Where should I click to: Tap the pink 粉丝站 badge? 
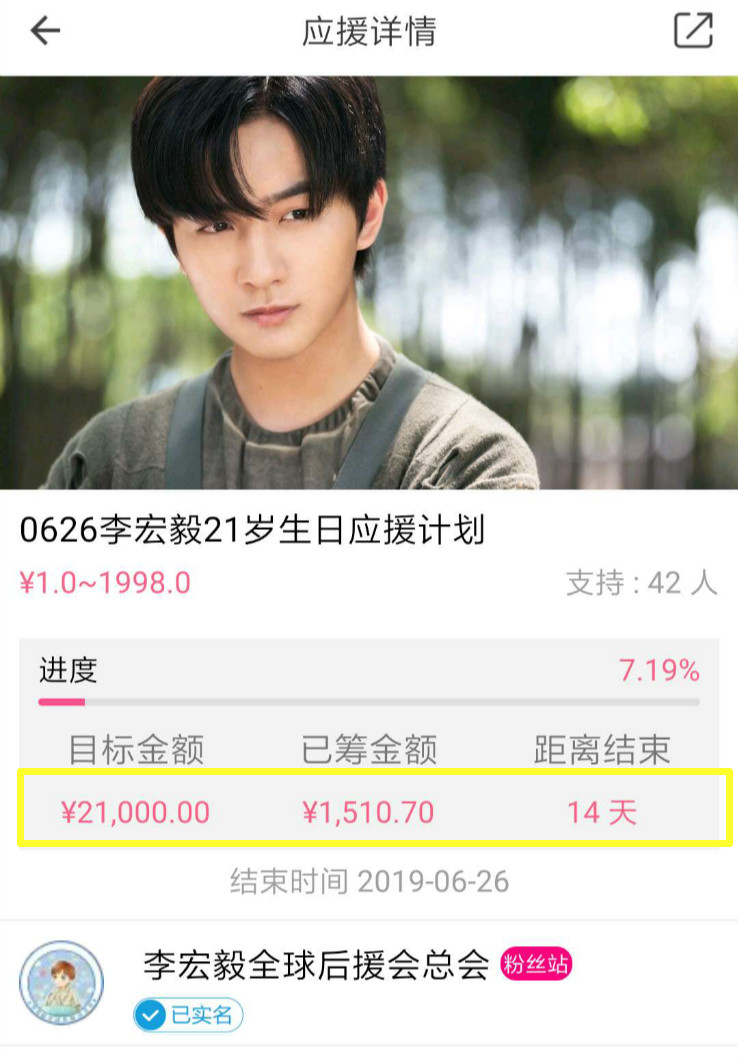click(536, 964)
